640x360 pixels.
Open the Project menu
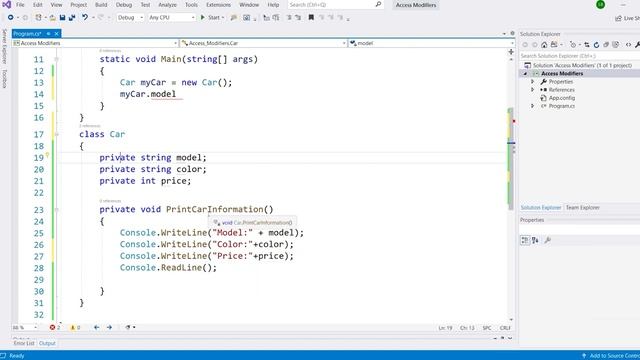(78, 5)
